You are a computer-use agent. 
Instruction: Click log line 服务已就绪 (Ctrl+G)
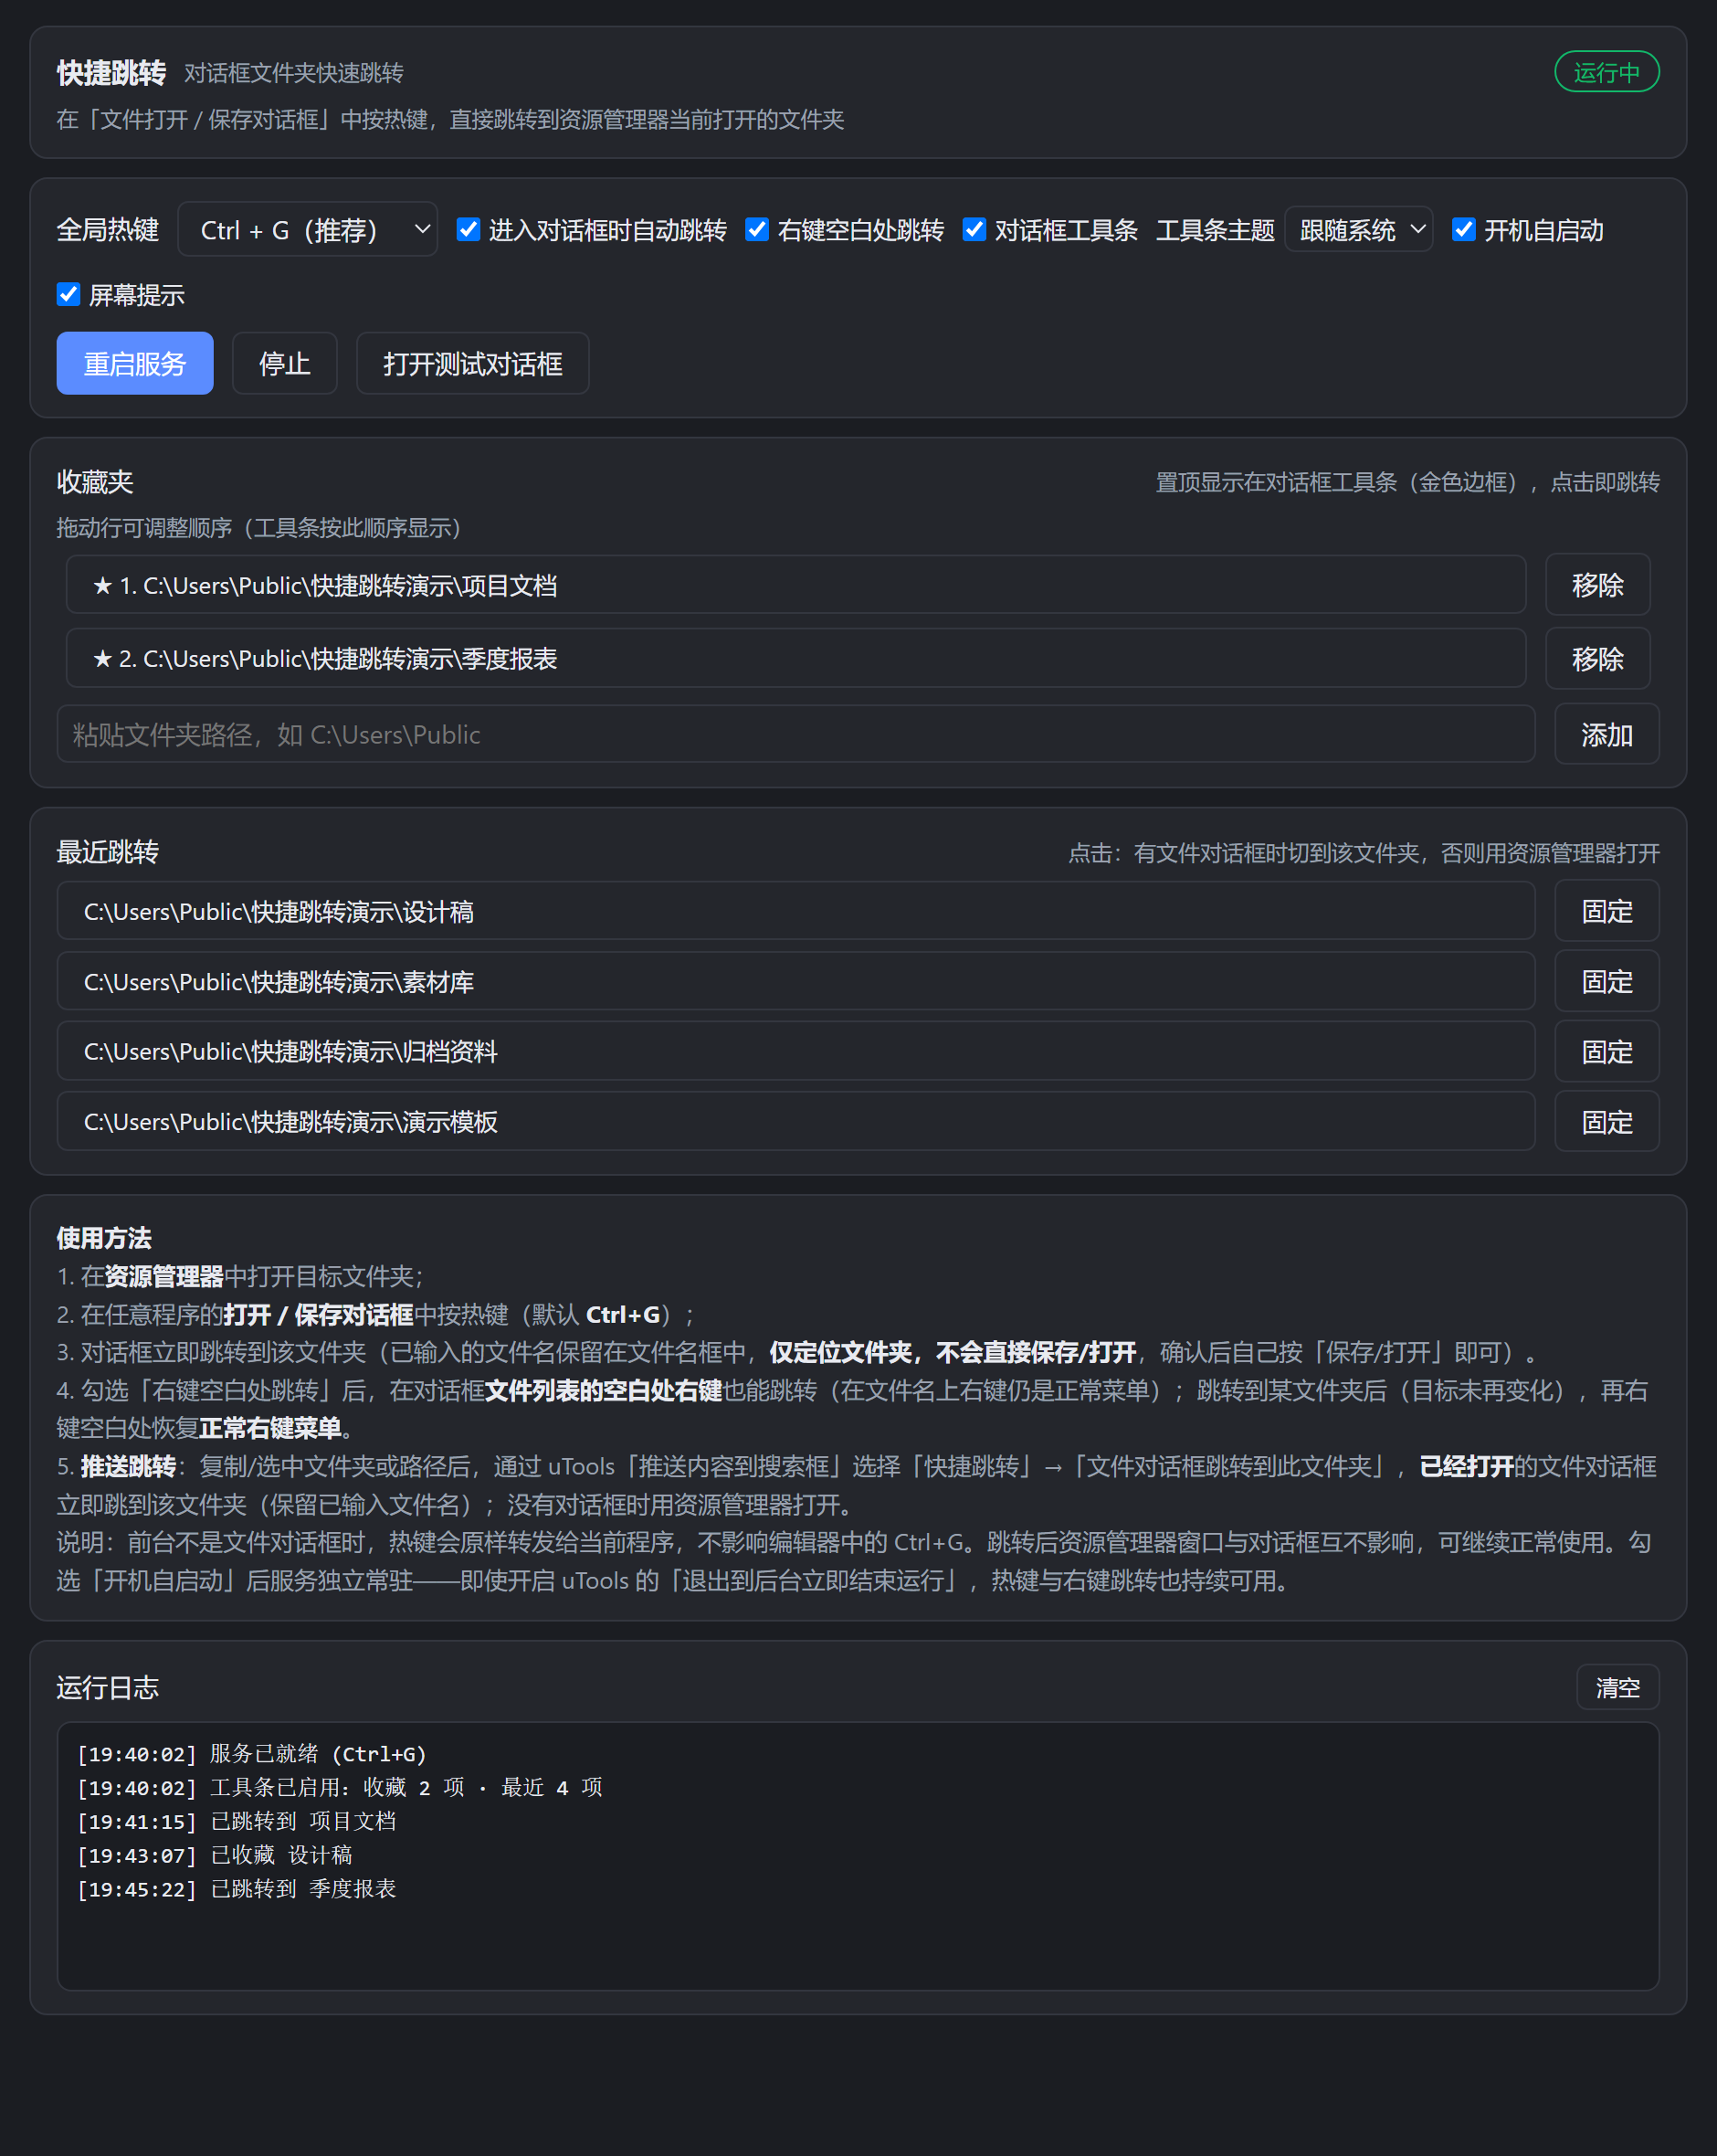(252, 1754)
